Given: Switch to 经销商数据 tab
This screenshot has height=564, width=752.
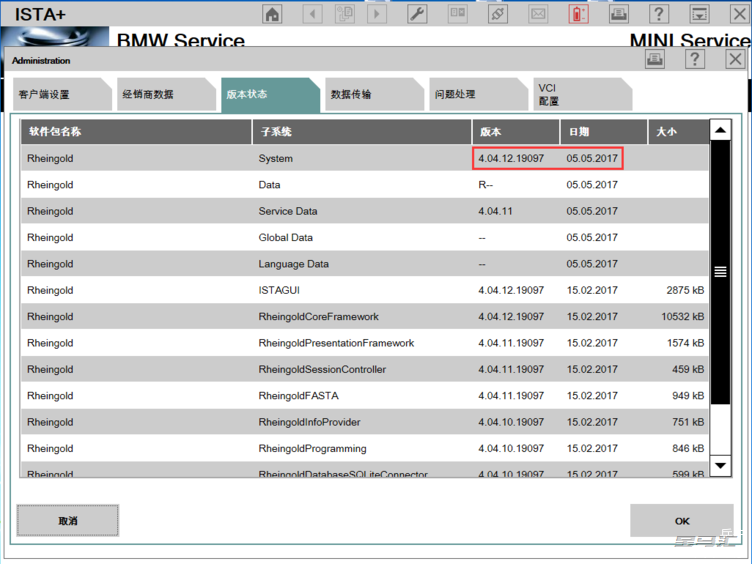Looking at the screenshot, I should point(166,94).
